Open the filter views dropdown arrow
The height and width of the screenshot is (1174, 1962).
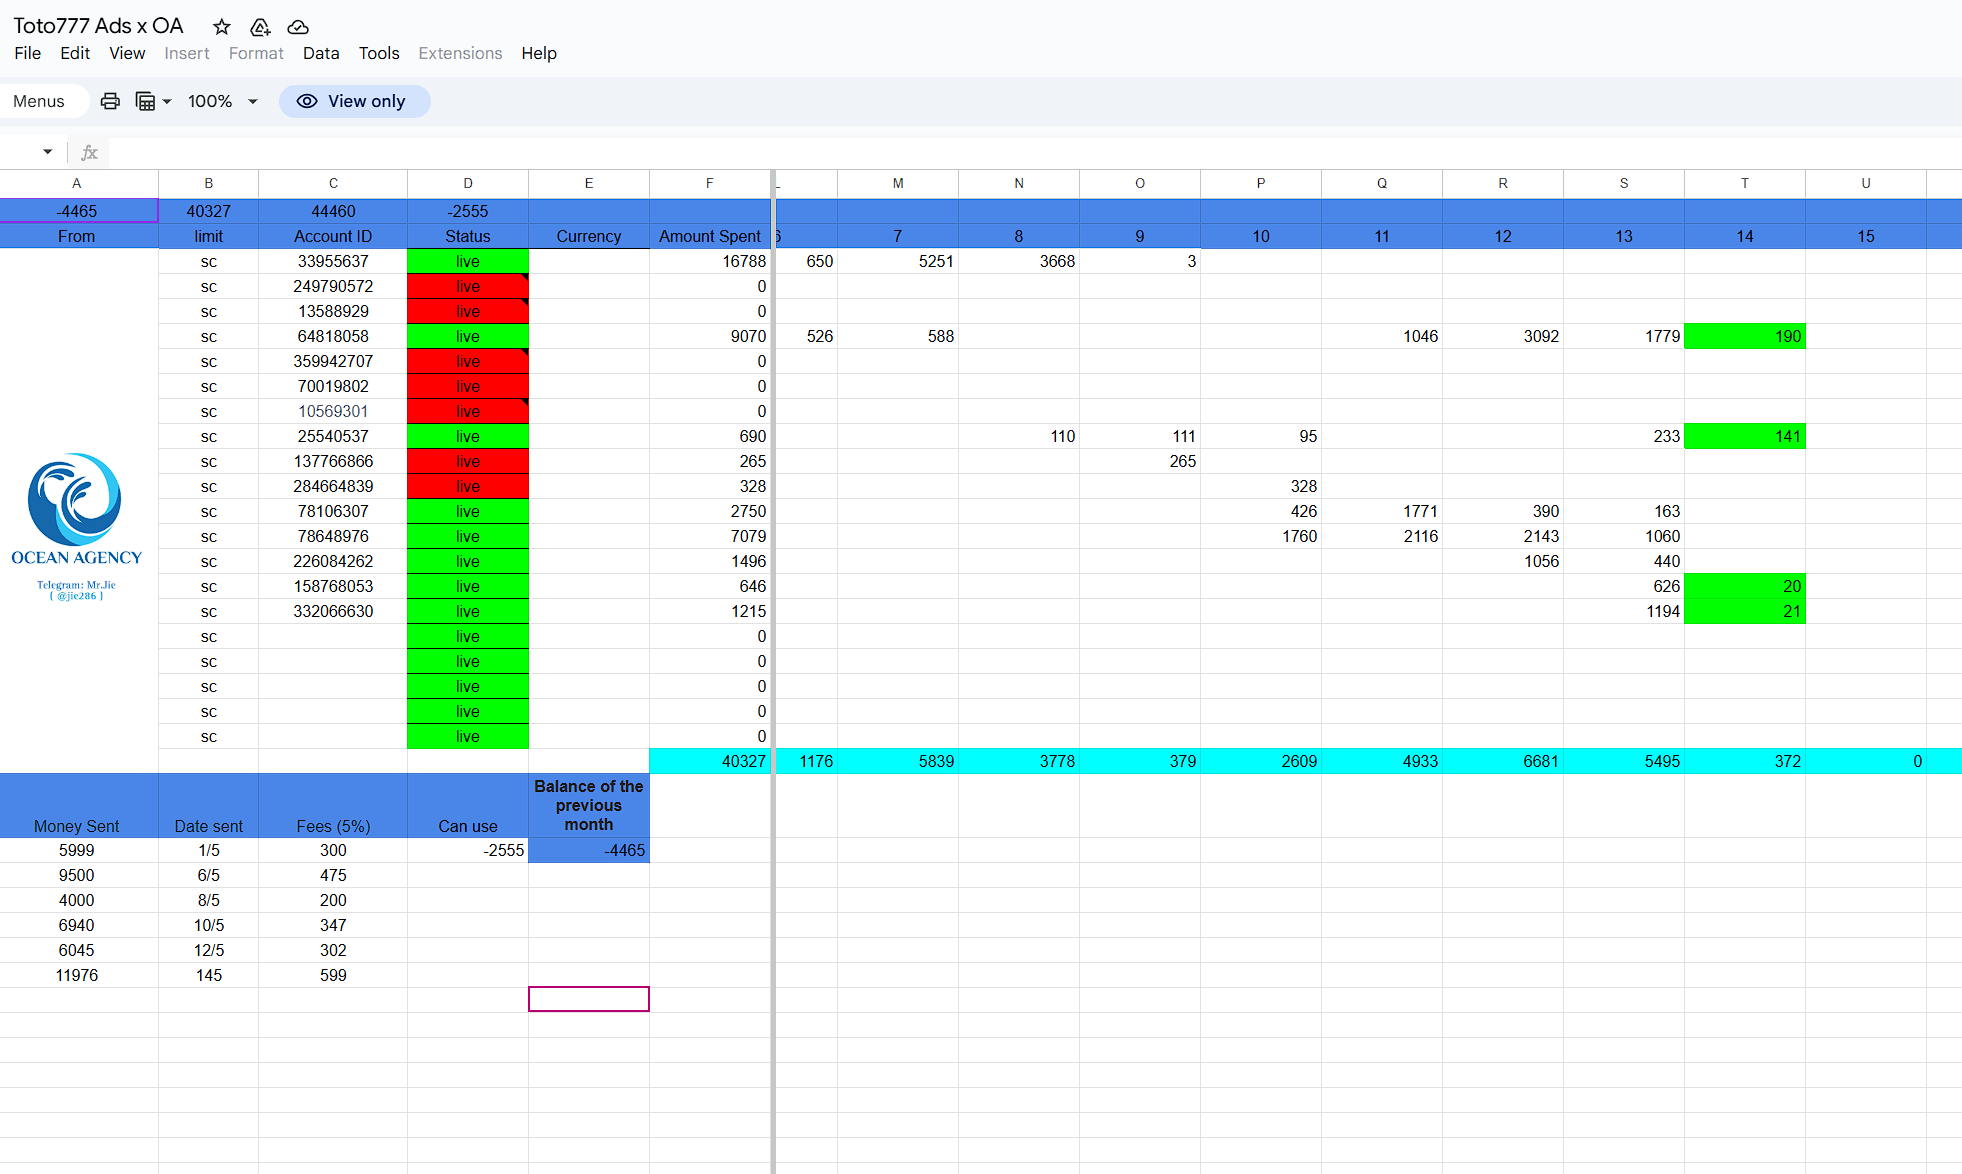(x=167, y=101)
